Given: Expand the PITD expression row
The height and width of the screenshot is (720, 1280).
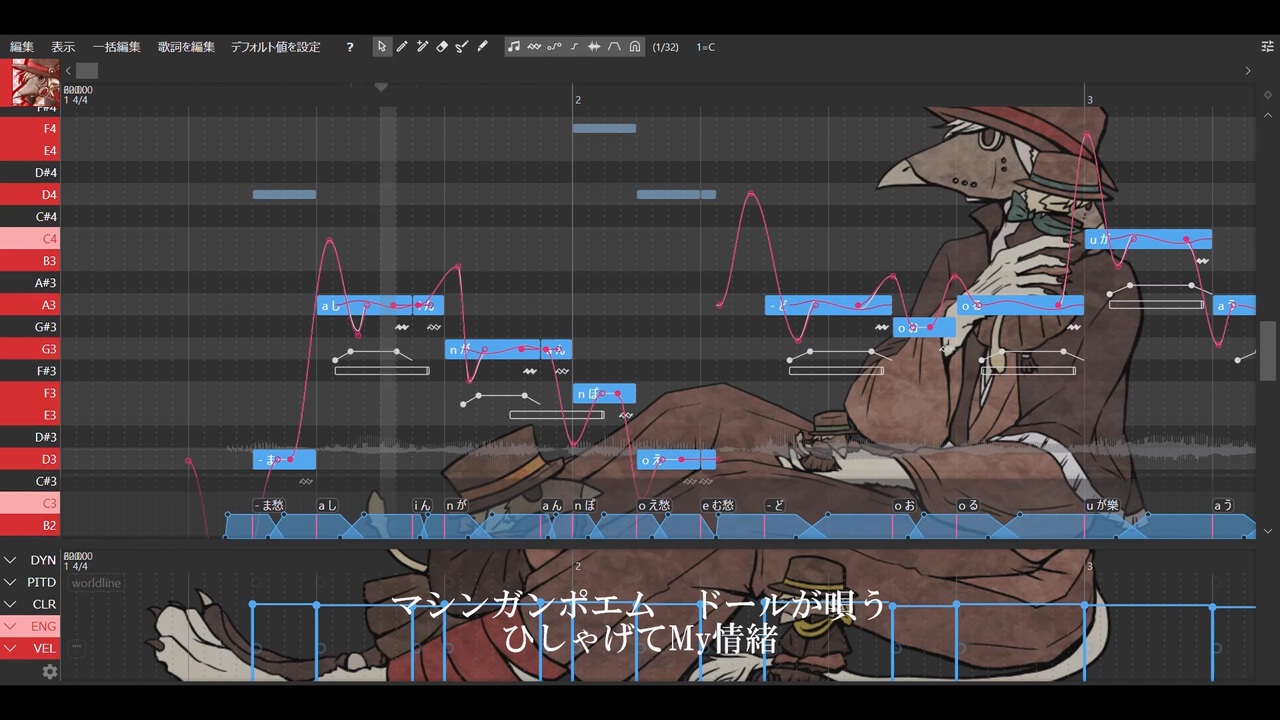Looking at the screenshot, I should [30, 582].
